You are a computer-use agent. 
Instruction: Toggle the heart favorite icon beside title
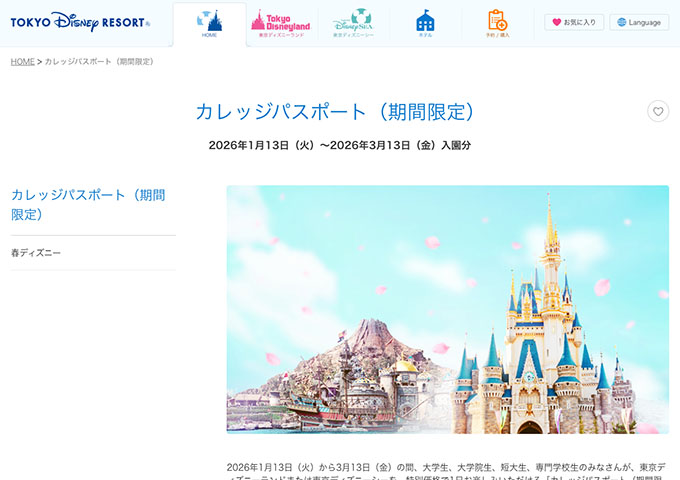(658, 111)
